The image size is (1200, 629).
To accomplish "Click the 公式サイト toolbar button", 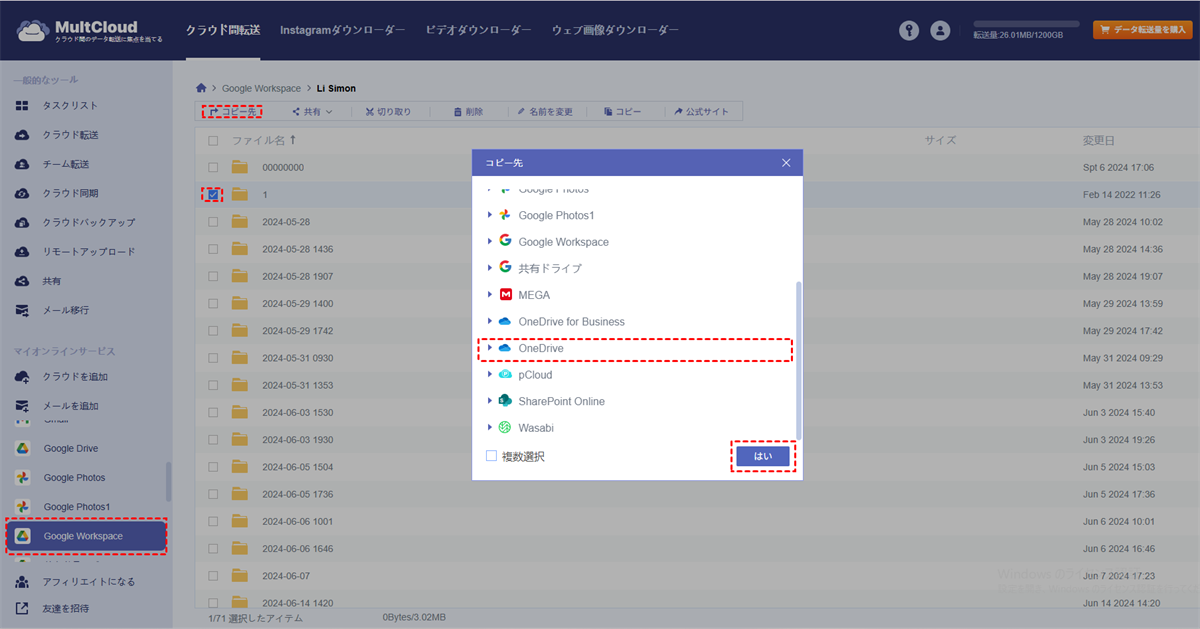I will 701,112.
